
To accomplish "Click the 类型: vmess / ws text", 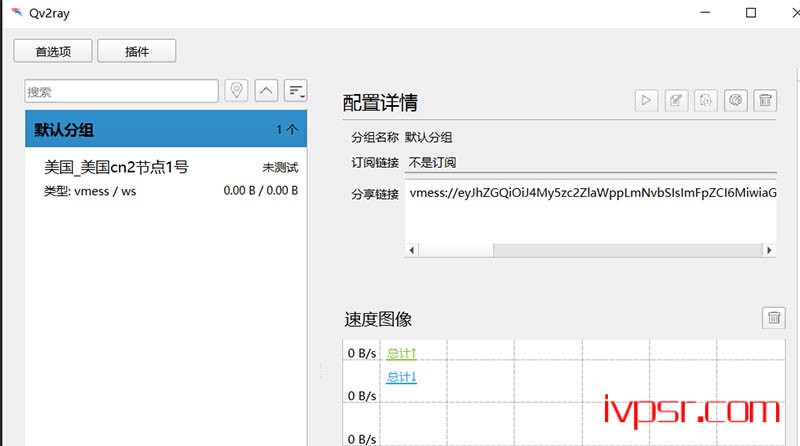I will click(x=90, y=191).
